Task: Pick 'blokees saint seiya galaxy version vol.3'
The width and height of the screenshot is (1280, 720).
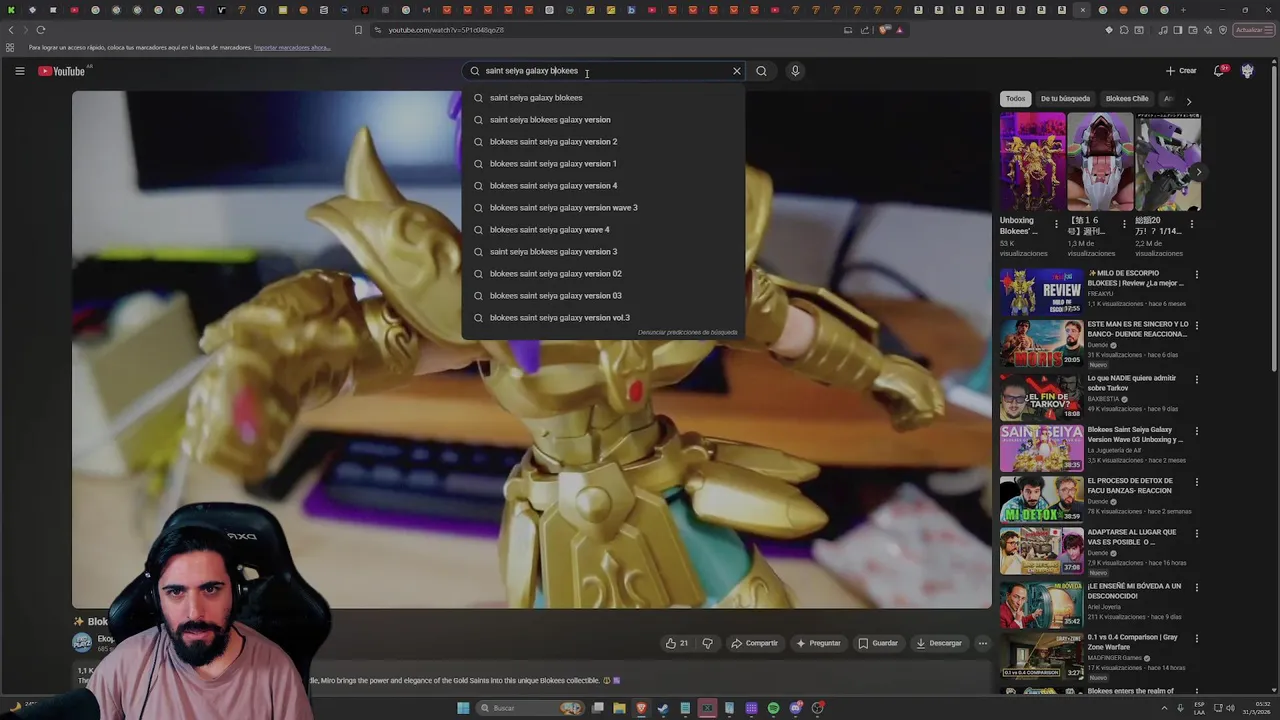Action: (603, 318)
